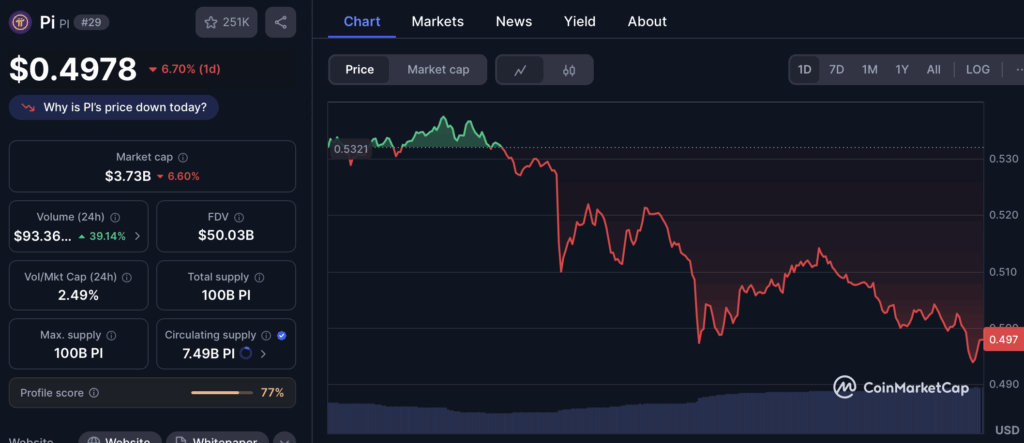Click the 0.530 axis label
This screenshot has width=1024, height=443.
tap(1004, 159)
